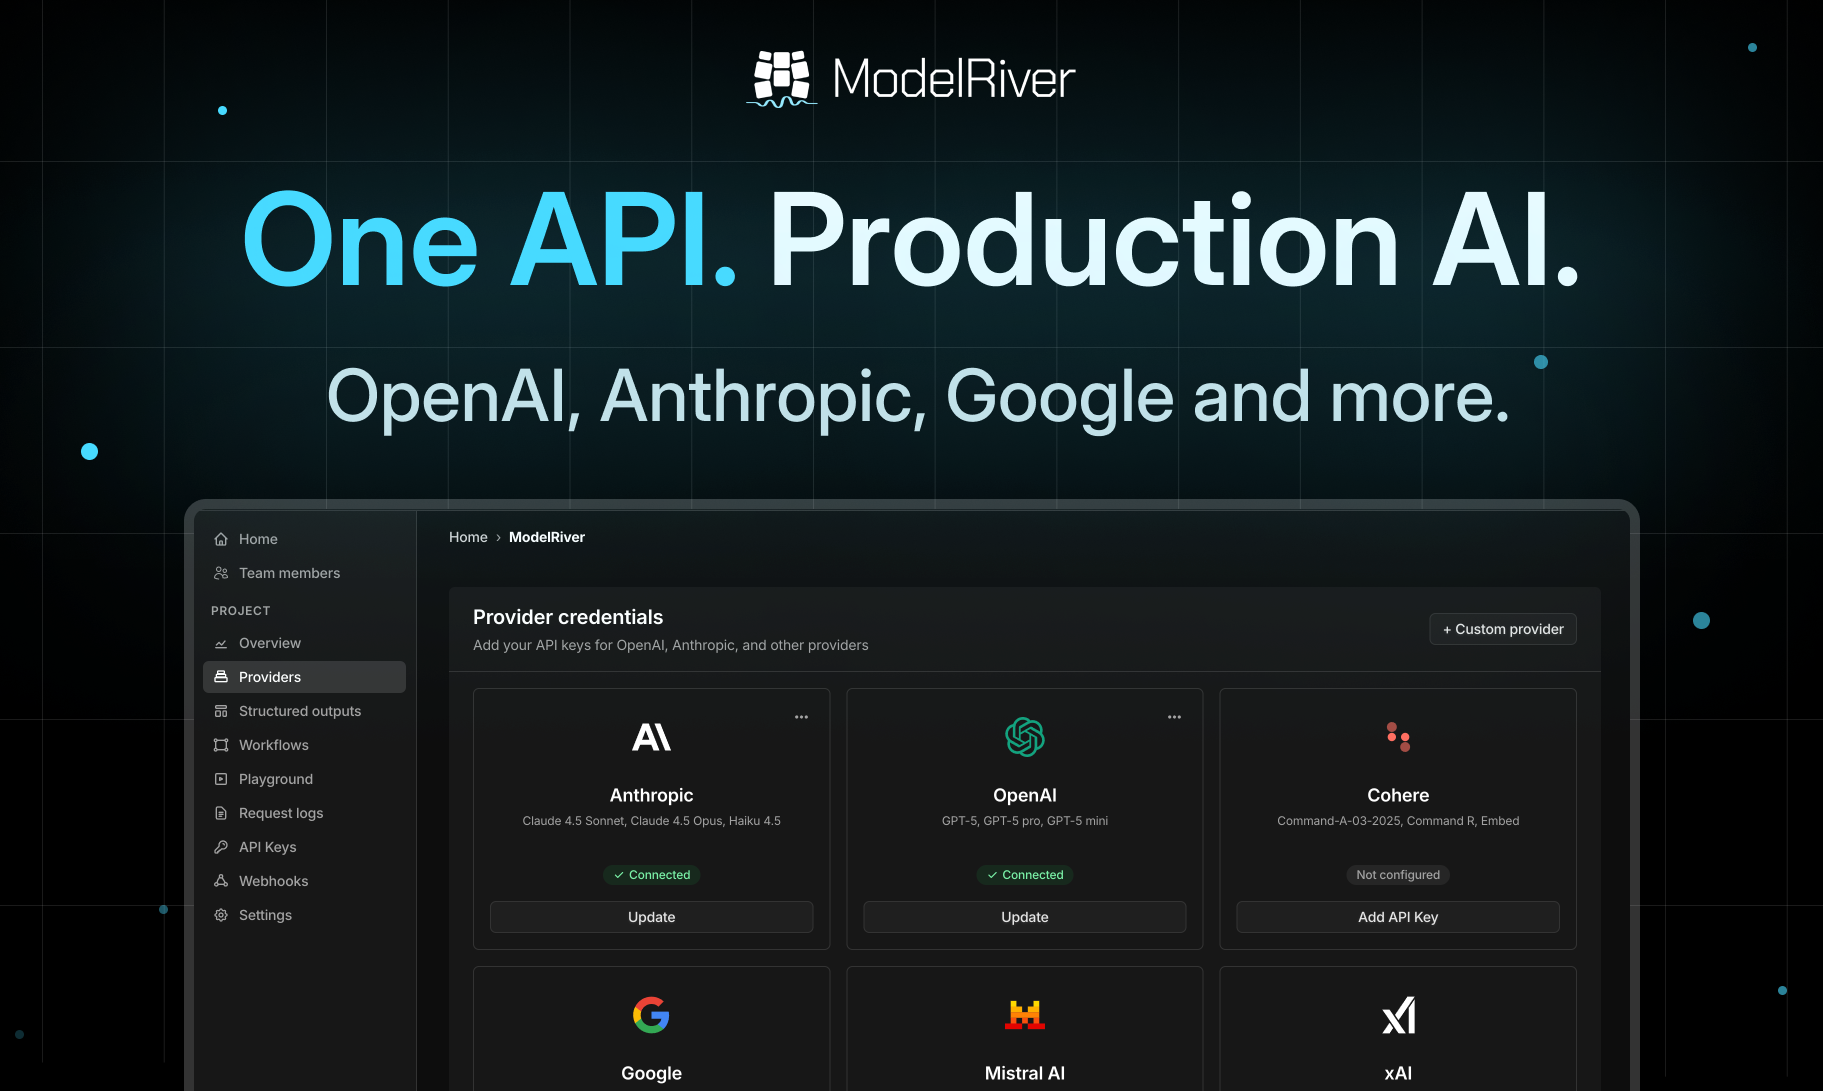Click the ModelRiver boat logo
Viewport: 1823px width, 1091px height.
click(781, 77)
